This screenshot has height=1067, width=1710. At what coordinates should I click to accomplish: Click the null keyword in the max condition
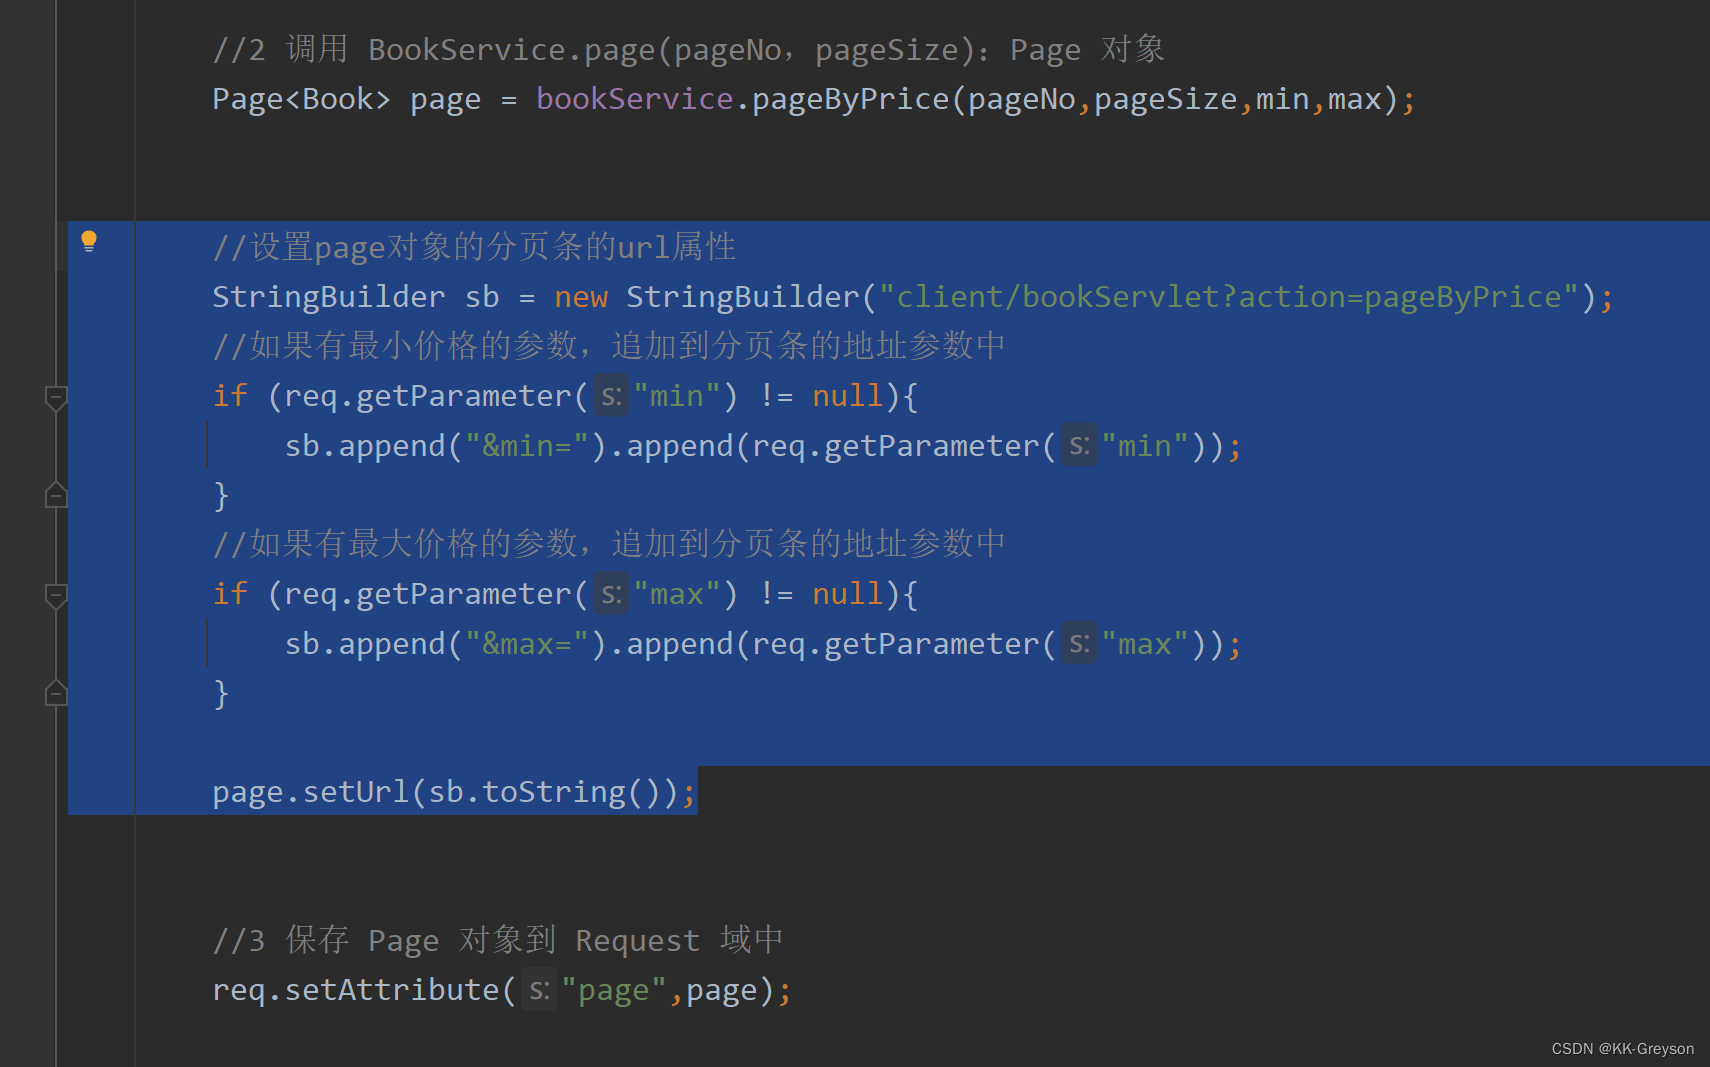848,594
